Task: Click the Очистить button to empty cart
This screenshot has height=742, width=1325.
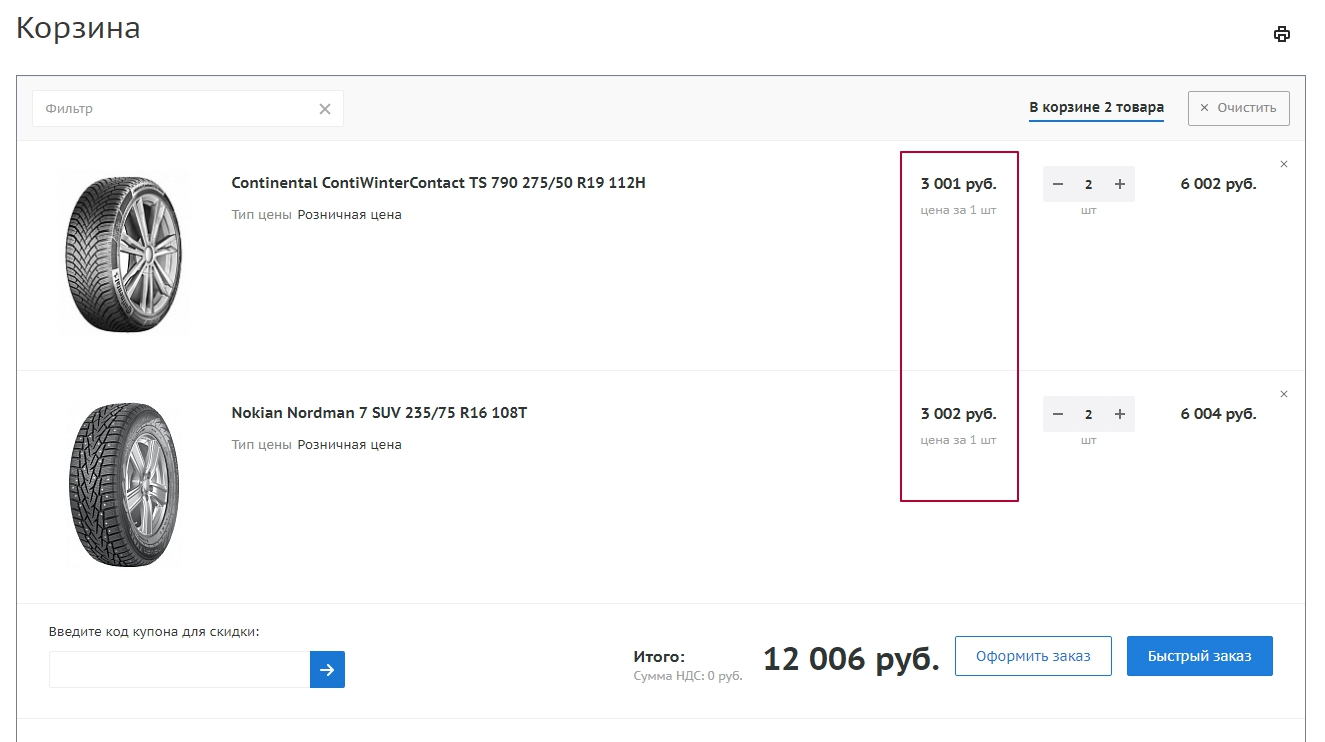Action: (x=1238, y=108)
